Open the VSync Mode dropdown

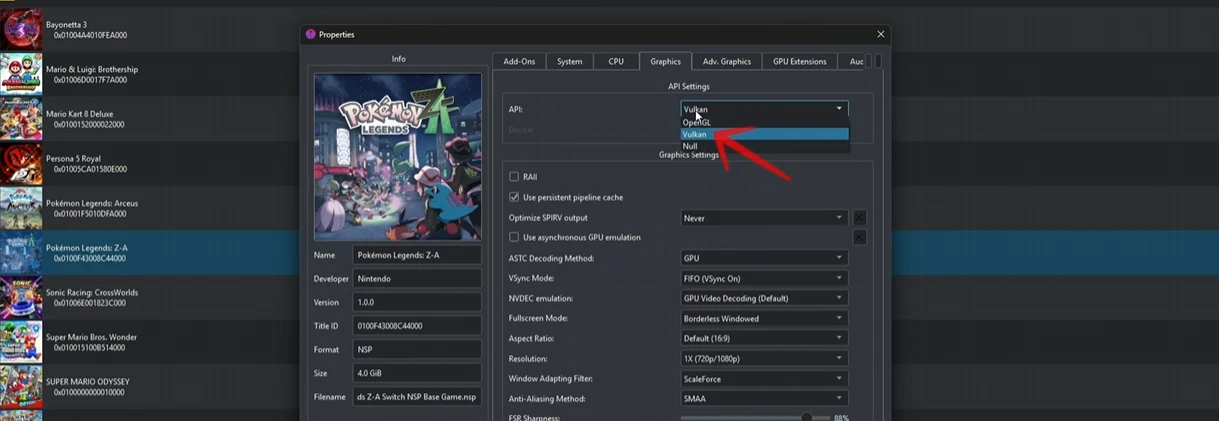764,278
